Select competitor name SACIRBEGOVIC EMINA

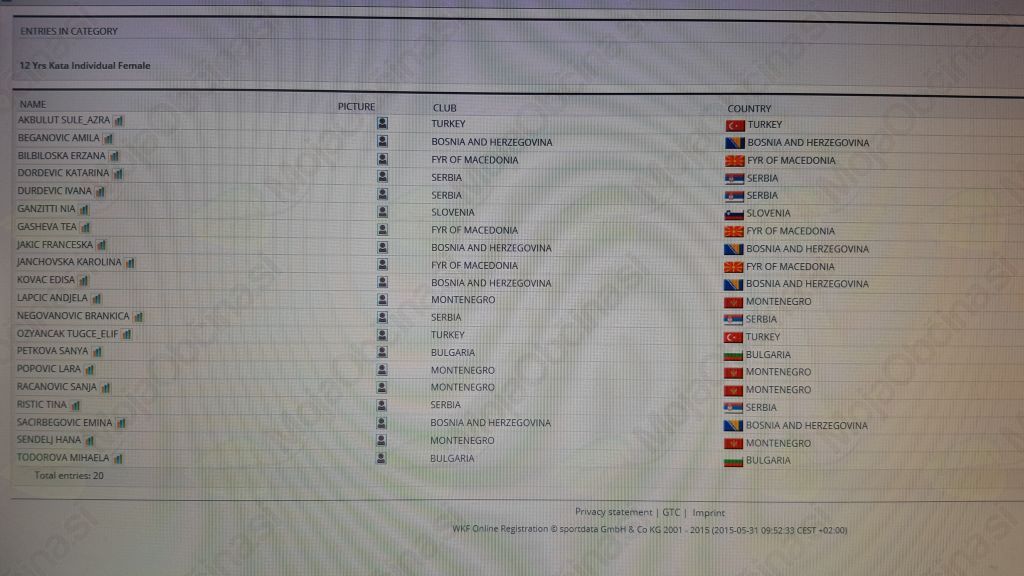coord(64,423)
